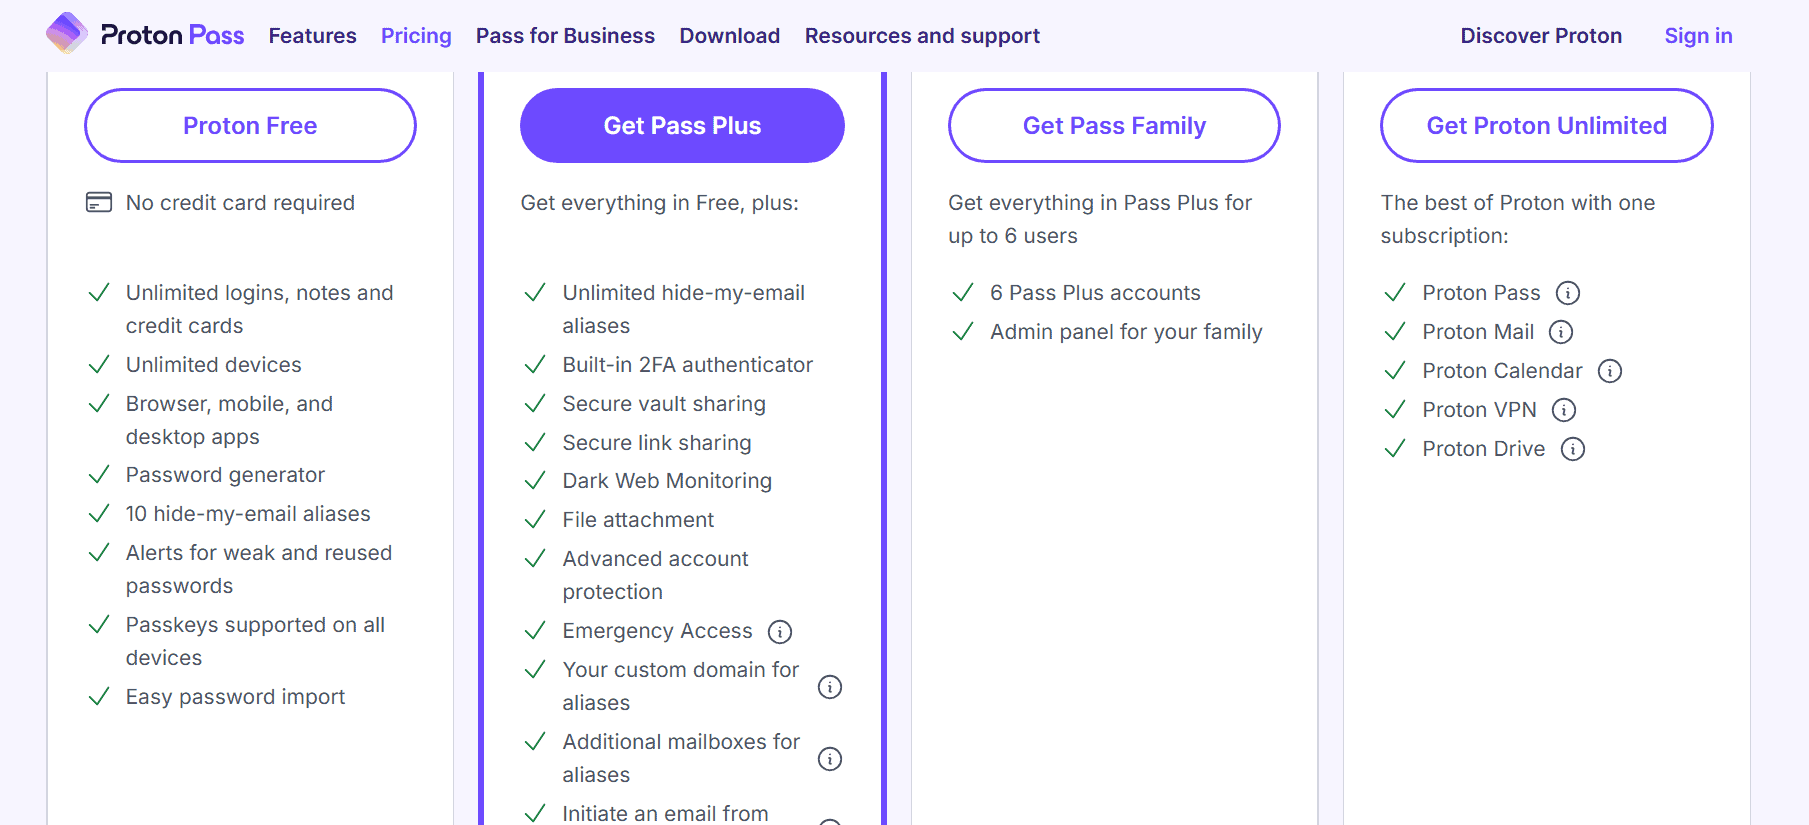This screenshot has height=825, width=1809.
Task: Click the Get Proton Unlimited button
Action: tap(1546, 126)
